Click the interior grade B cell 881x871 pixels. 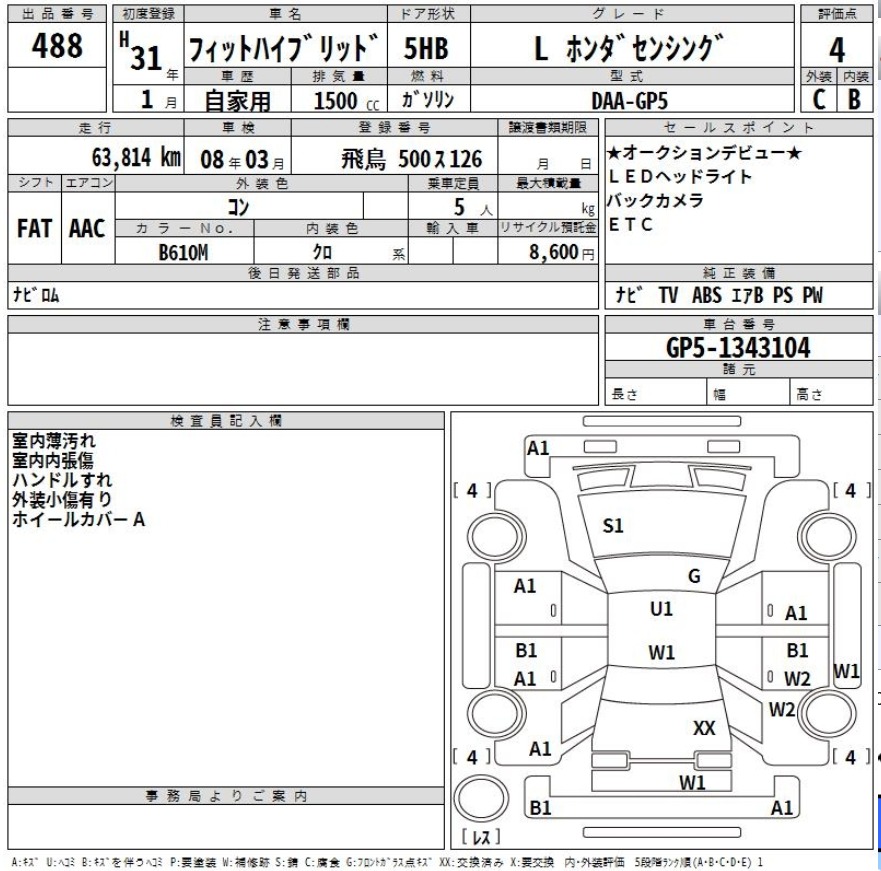coord(854,99)
